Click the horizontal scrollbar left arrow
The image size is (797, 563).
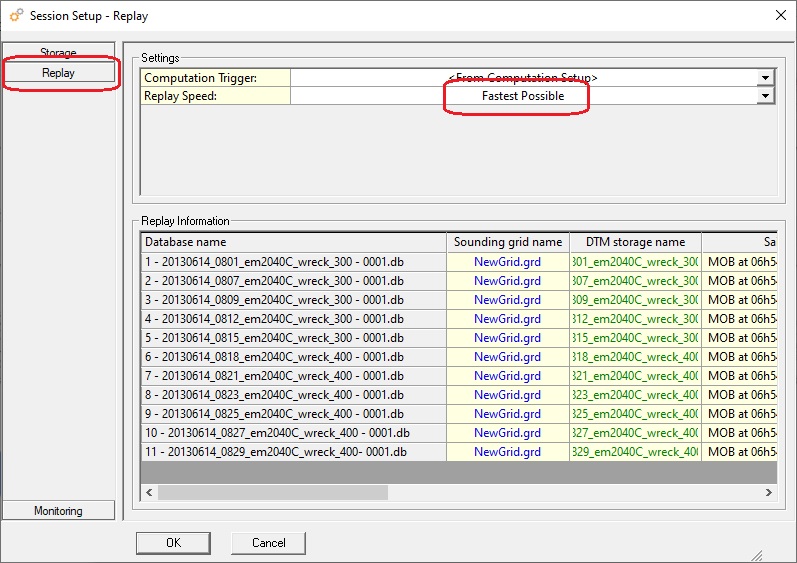tap(149, 492)
